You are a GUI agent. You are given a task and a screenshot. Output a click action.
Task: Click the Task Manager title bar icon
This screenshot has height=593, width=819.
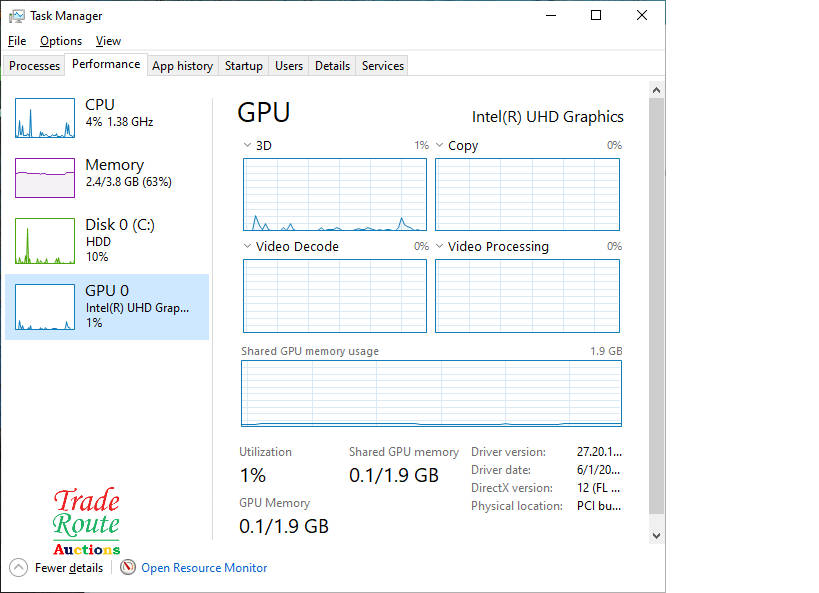click(17, 16)
